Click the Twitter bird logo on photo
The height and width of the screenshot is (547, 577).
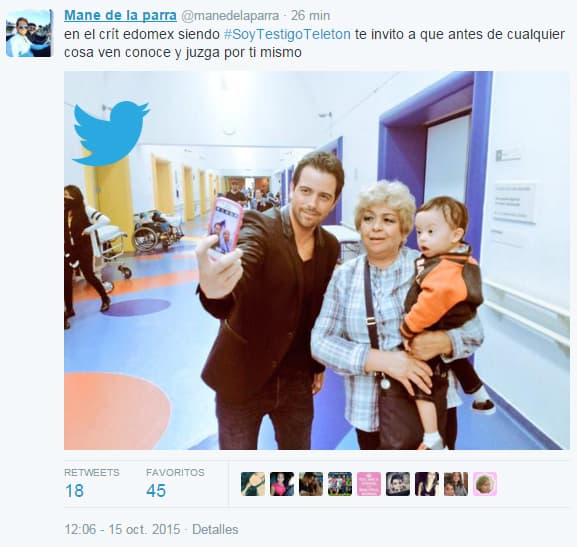tap(111, 133)
